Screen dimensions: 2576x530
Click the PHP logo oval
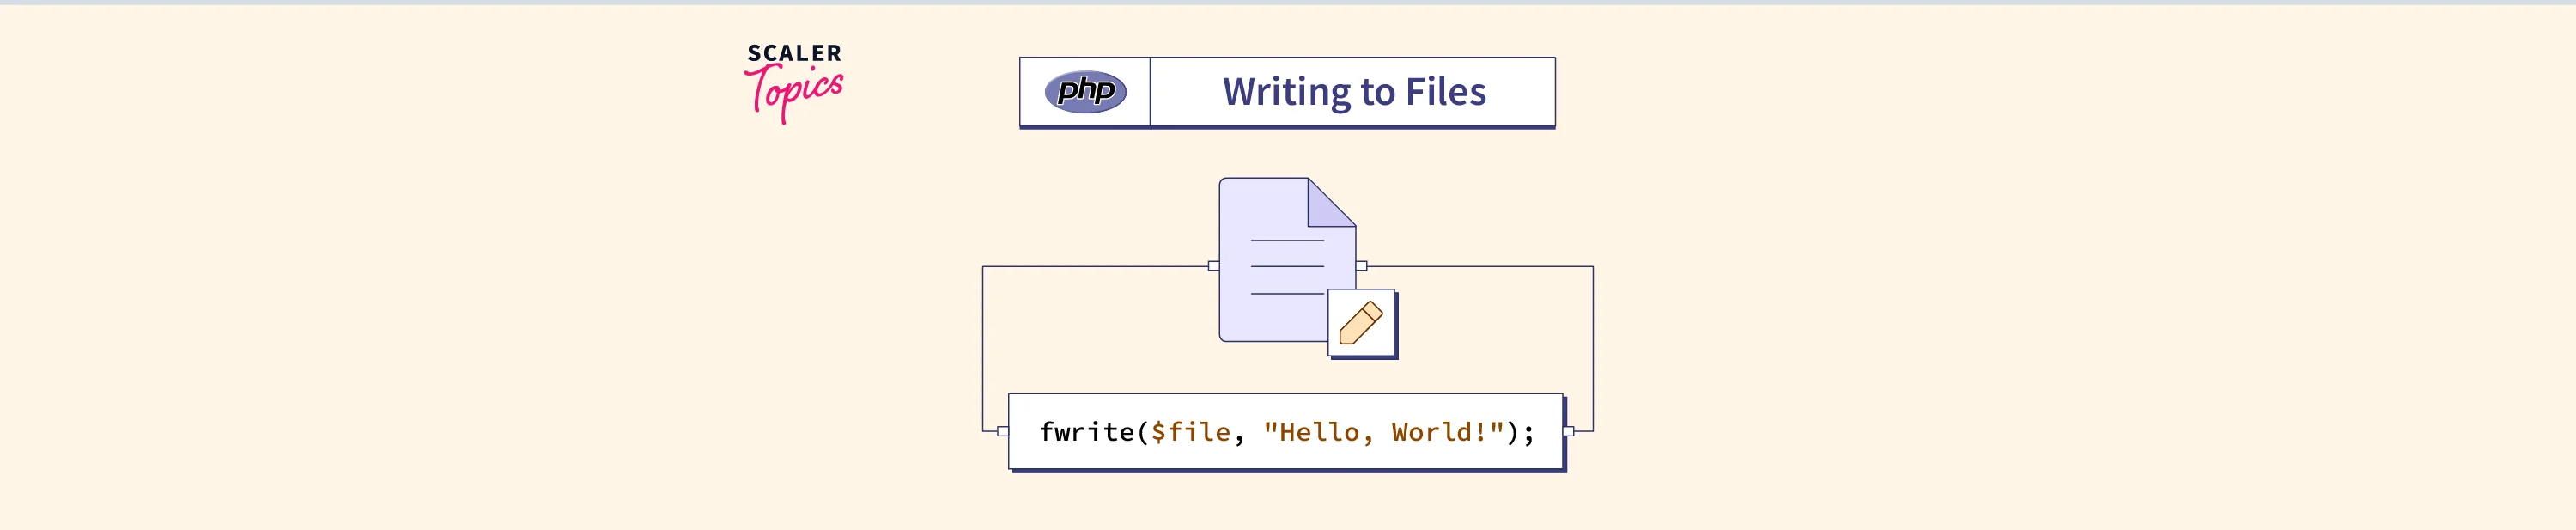point(1085,92)
